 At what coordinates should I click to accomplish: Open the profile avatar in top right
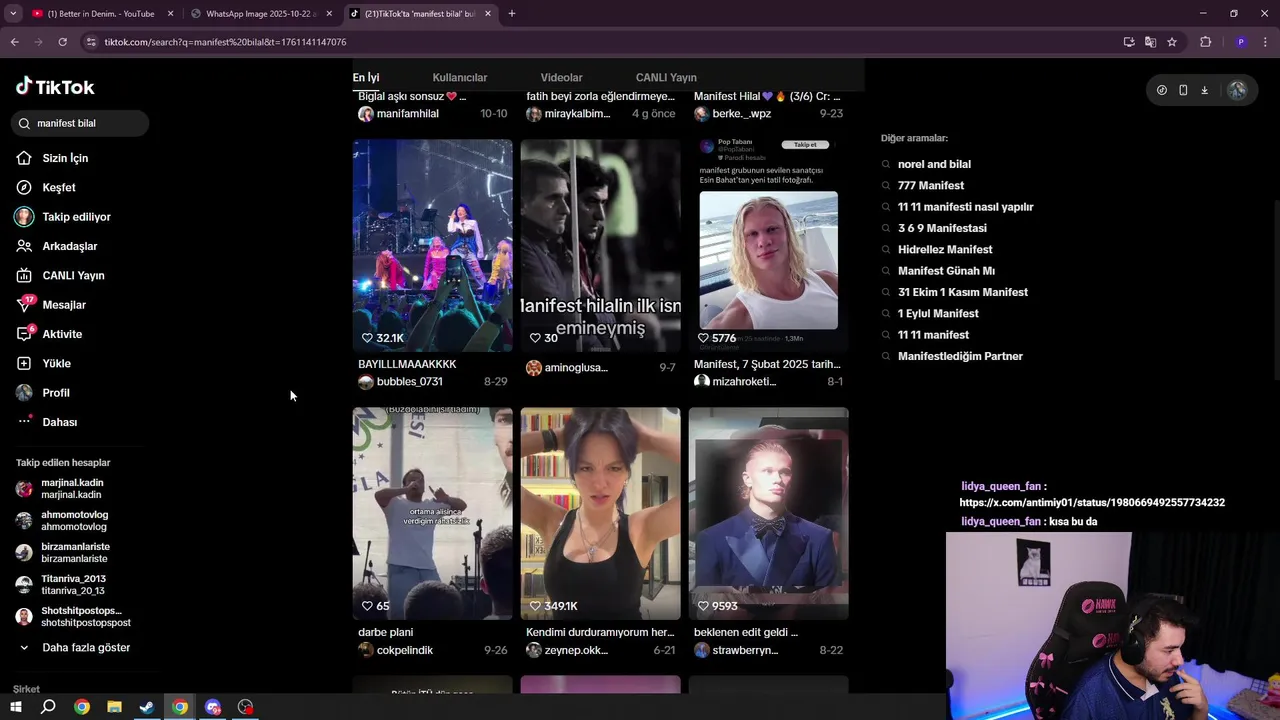(x=1237, y=90)
